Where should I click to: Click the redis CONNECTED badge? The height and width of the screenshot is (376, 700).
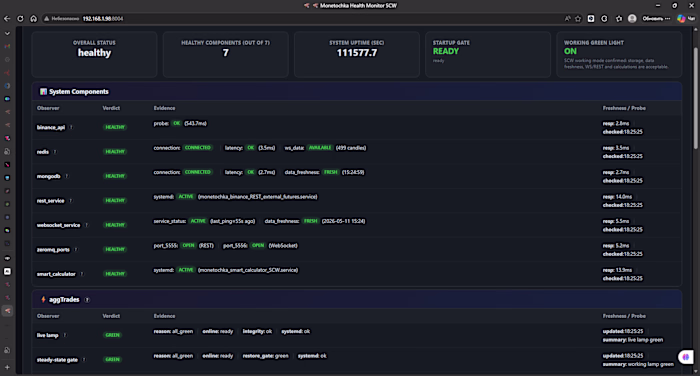[198, 148]
